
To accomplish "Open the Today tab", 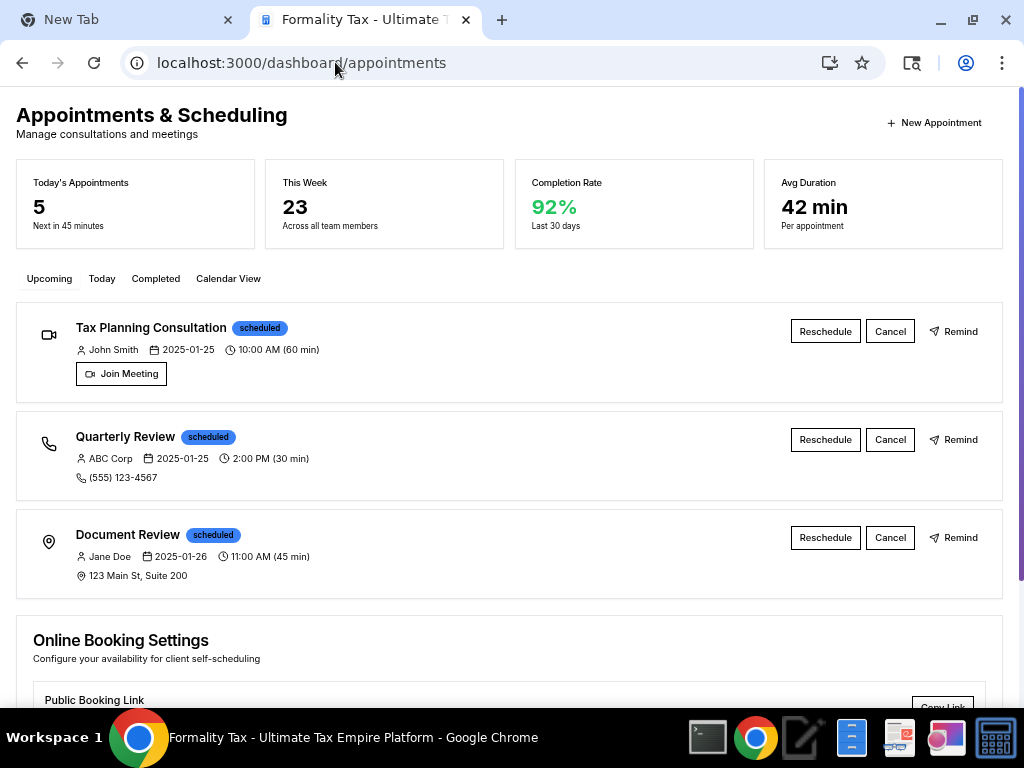I will (102, 279).
